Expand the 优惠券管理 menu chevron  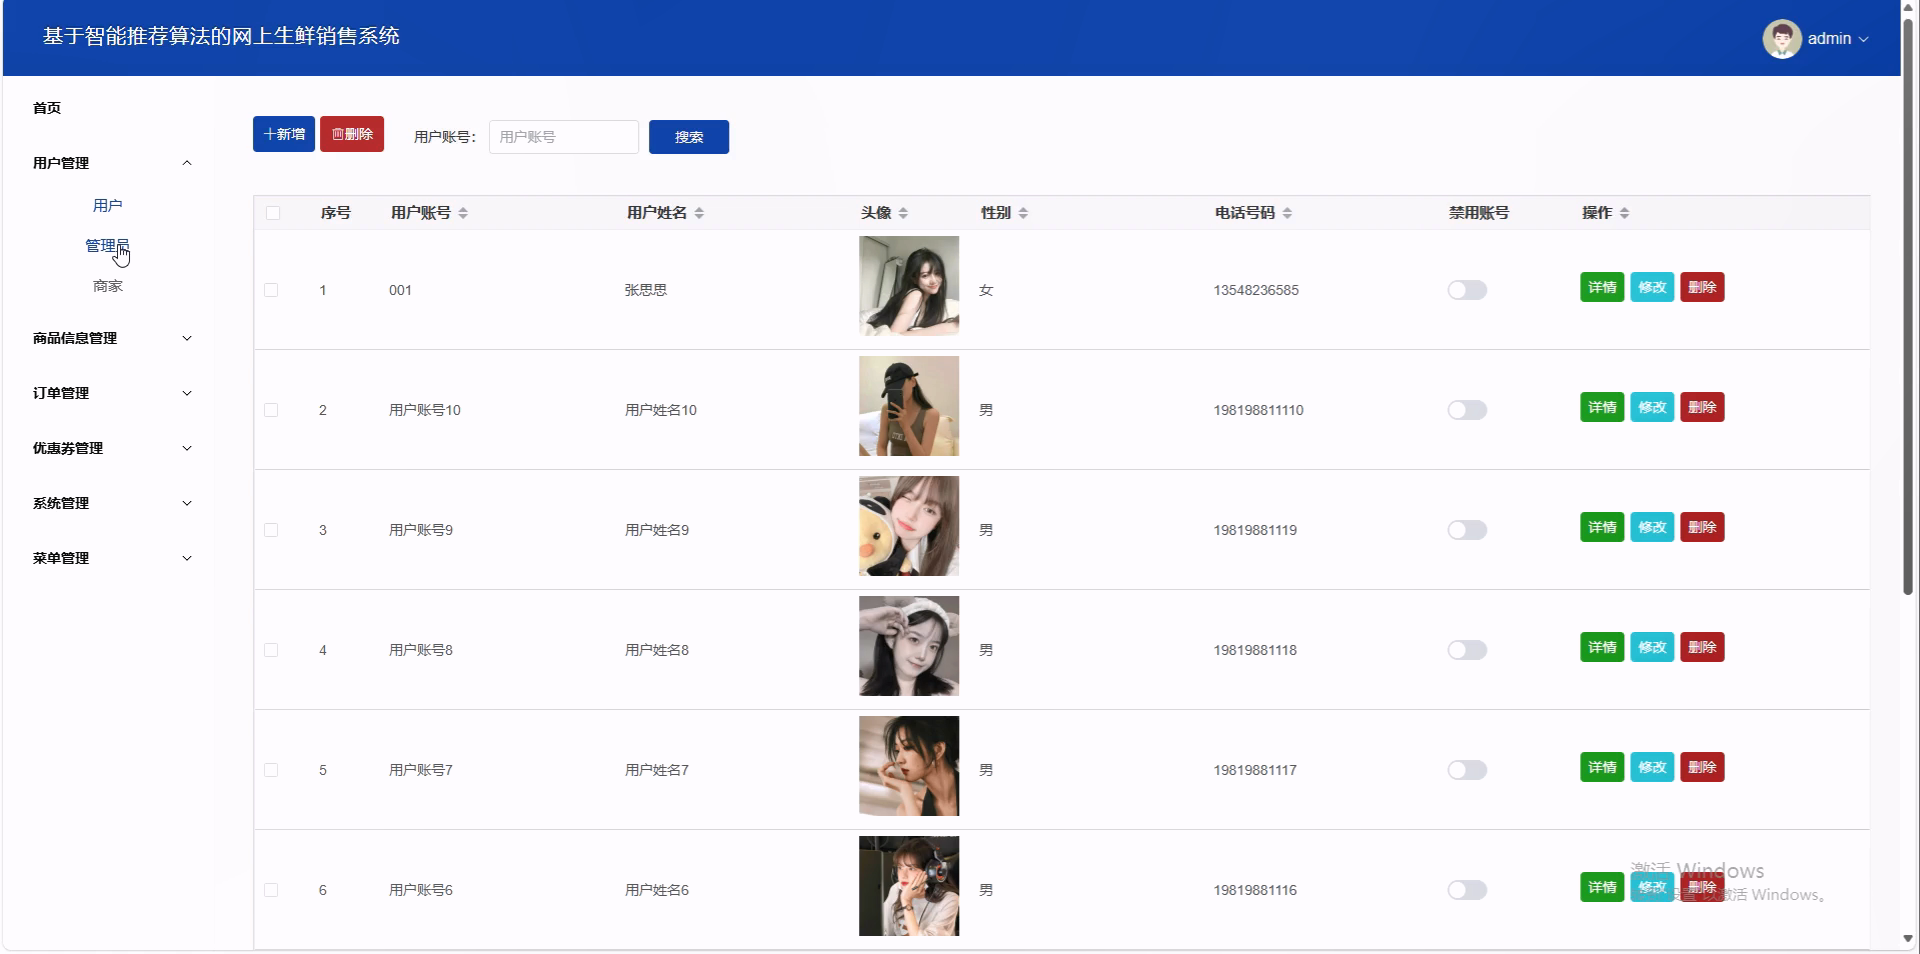[187, 448]
